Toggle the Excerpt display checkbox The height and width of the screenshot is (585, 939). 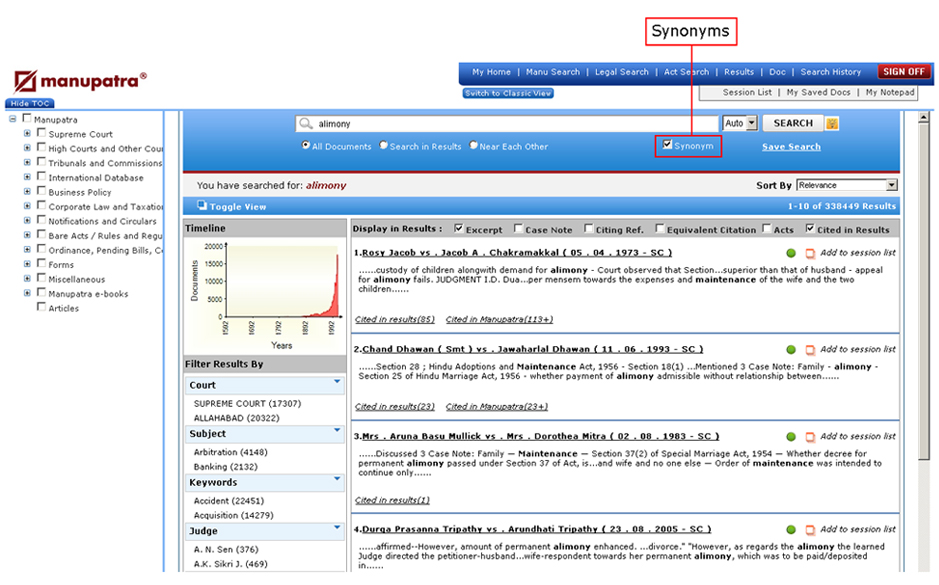point(459,228)
